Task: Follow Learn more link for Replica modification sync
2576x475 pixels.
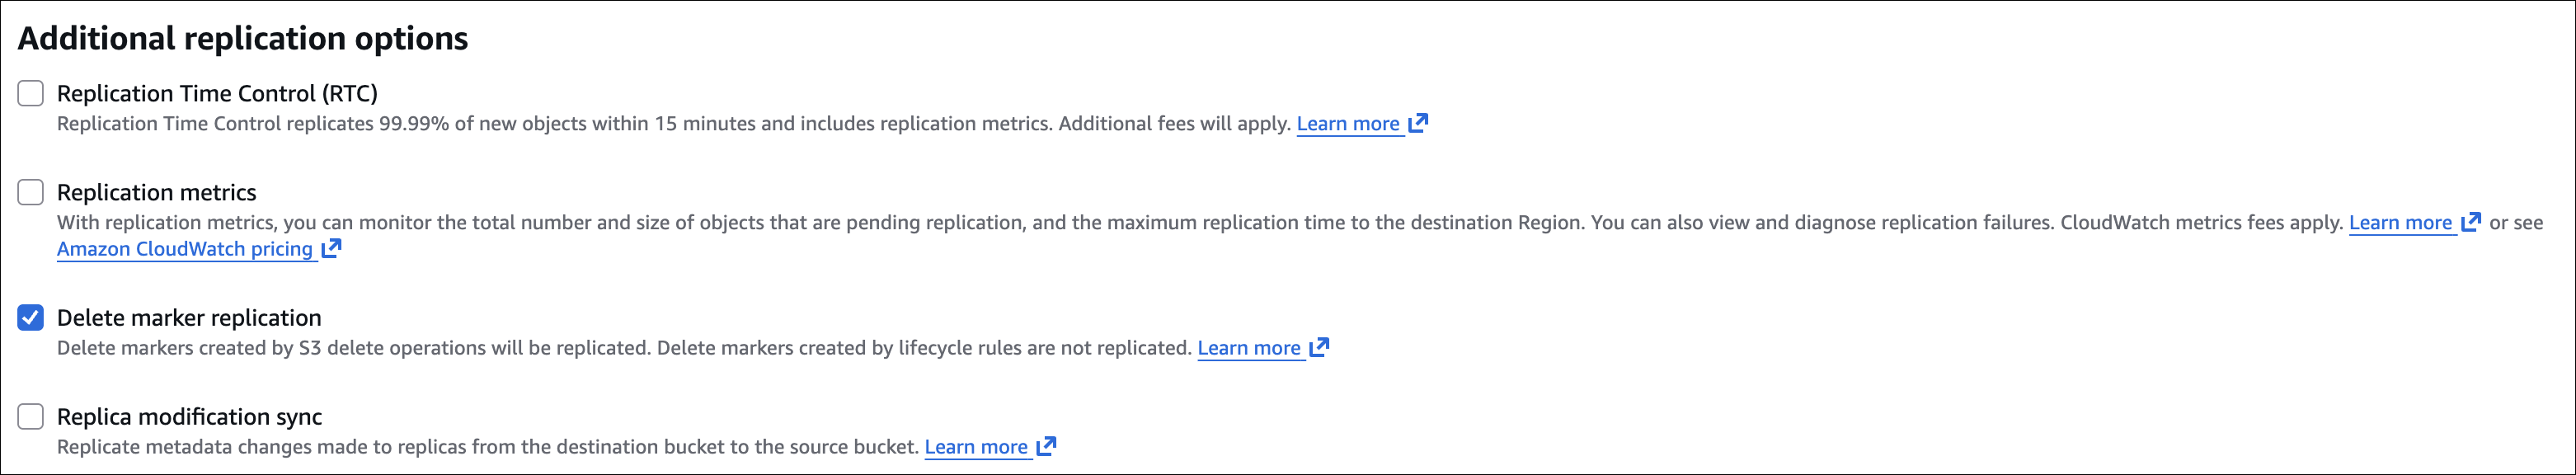Action: [x=975, y=447]
